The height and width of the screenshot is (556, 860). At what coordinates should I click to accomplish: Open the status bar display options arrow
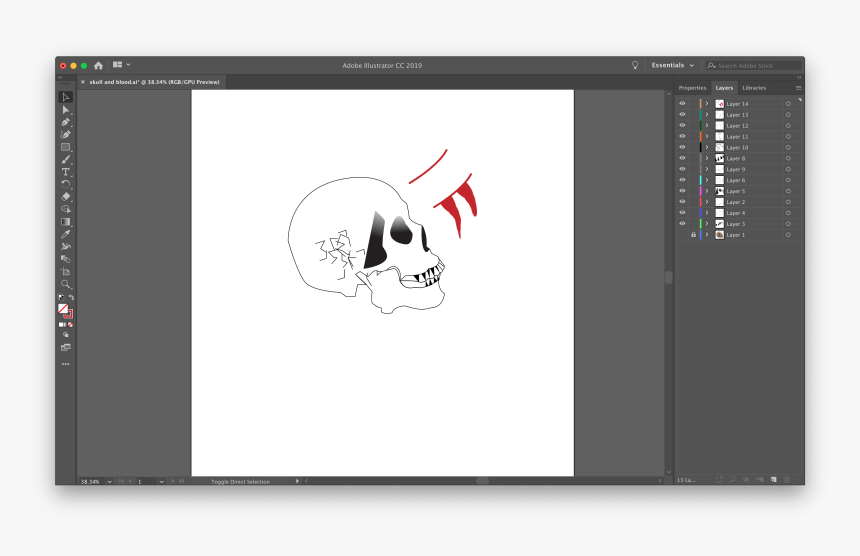(x=297, y=481)
